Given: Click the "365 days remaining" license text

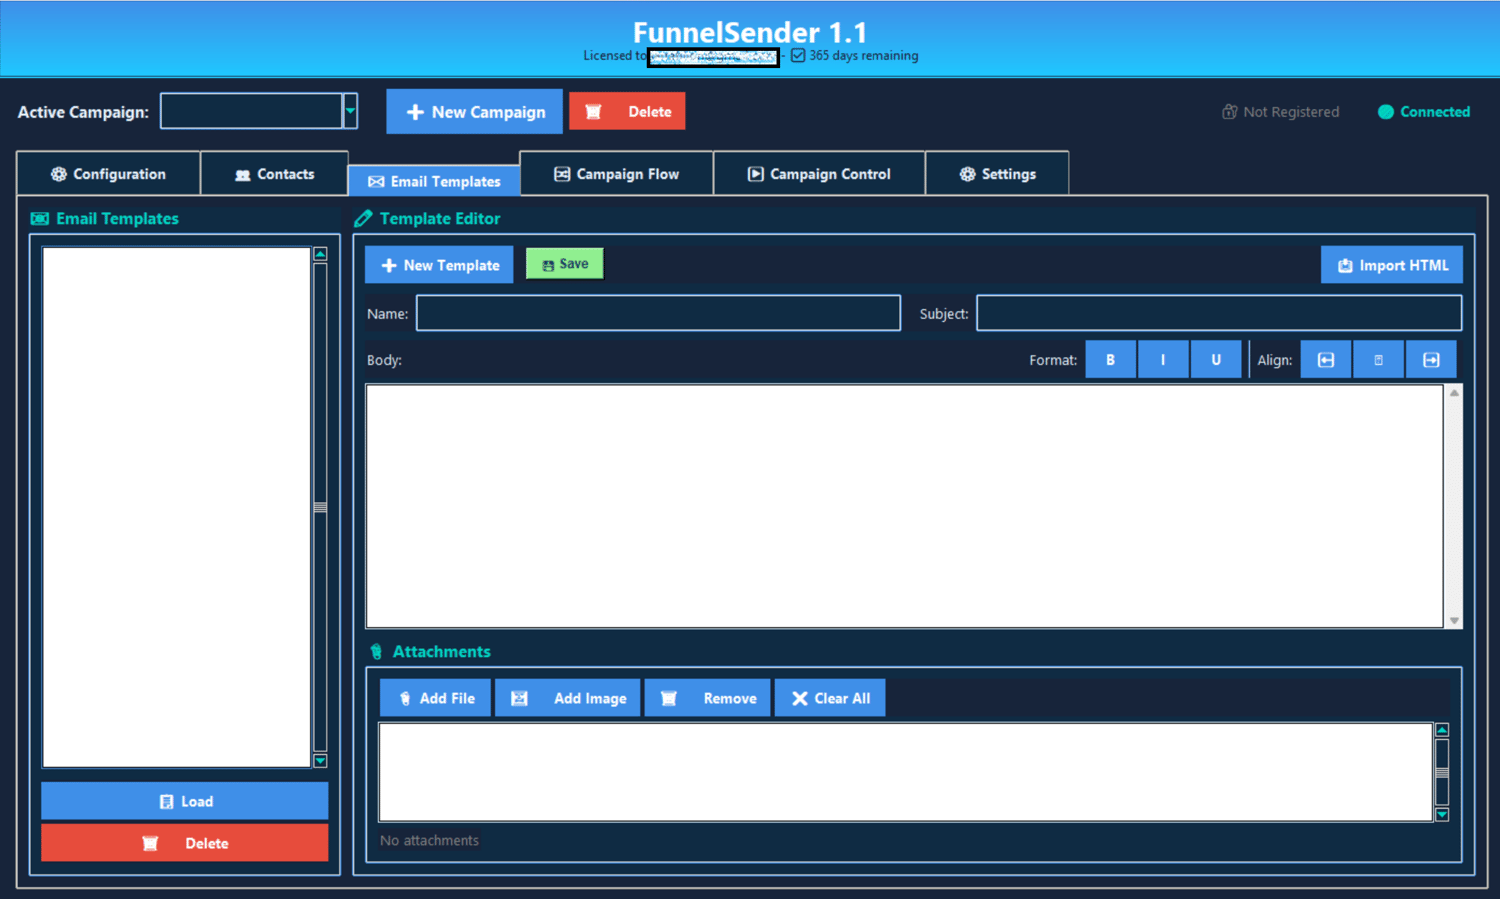Looking at the screenshot, I should (x=864, y=56).
